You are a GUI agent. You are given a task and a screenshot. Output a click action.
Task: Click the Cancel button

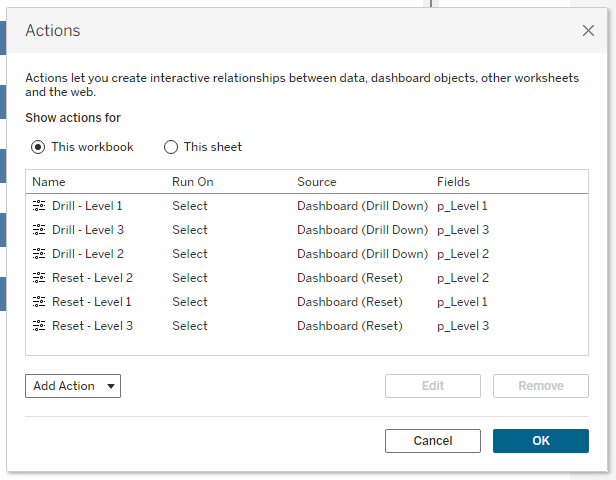pyautogui.click(x=433, y=441)
